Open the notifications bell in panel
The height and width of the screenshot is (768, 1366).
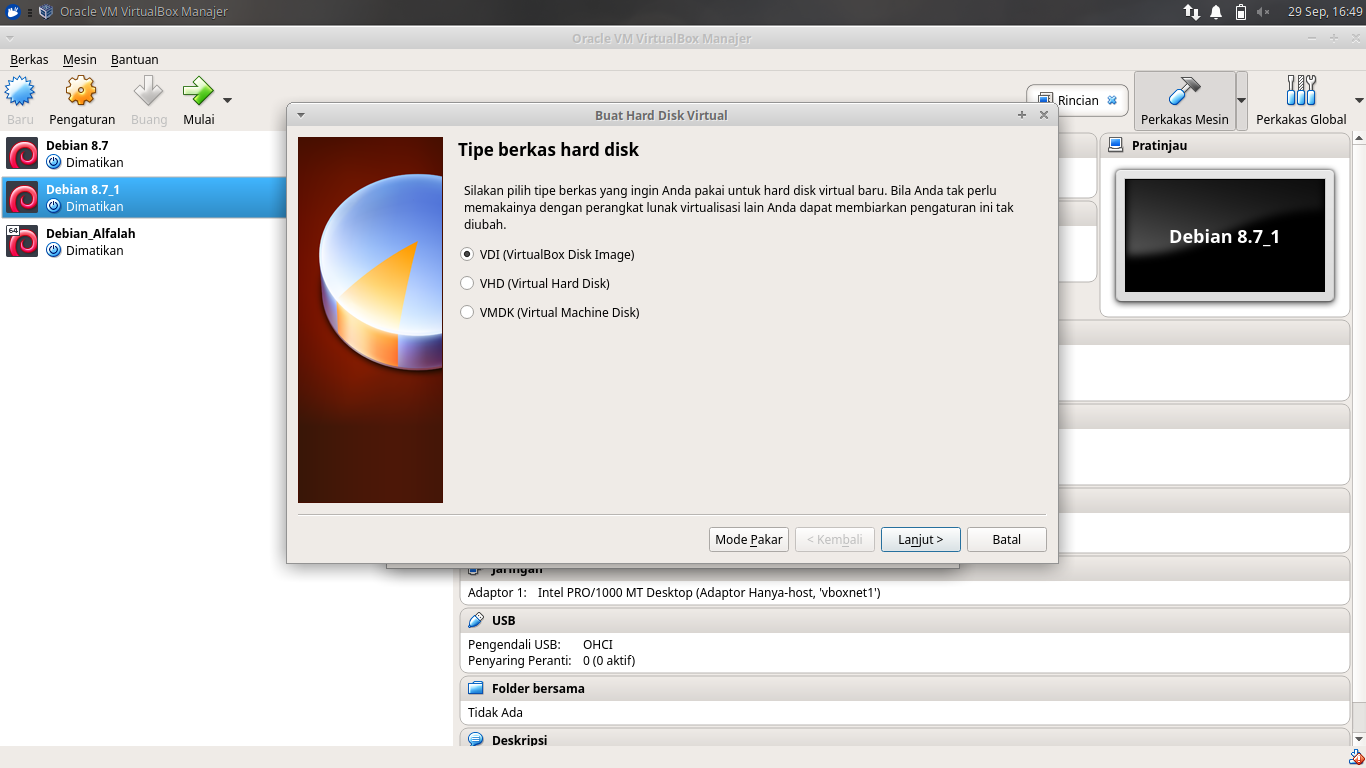click(1216, 12)
